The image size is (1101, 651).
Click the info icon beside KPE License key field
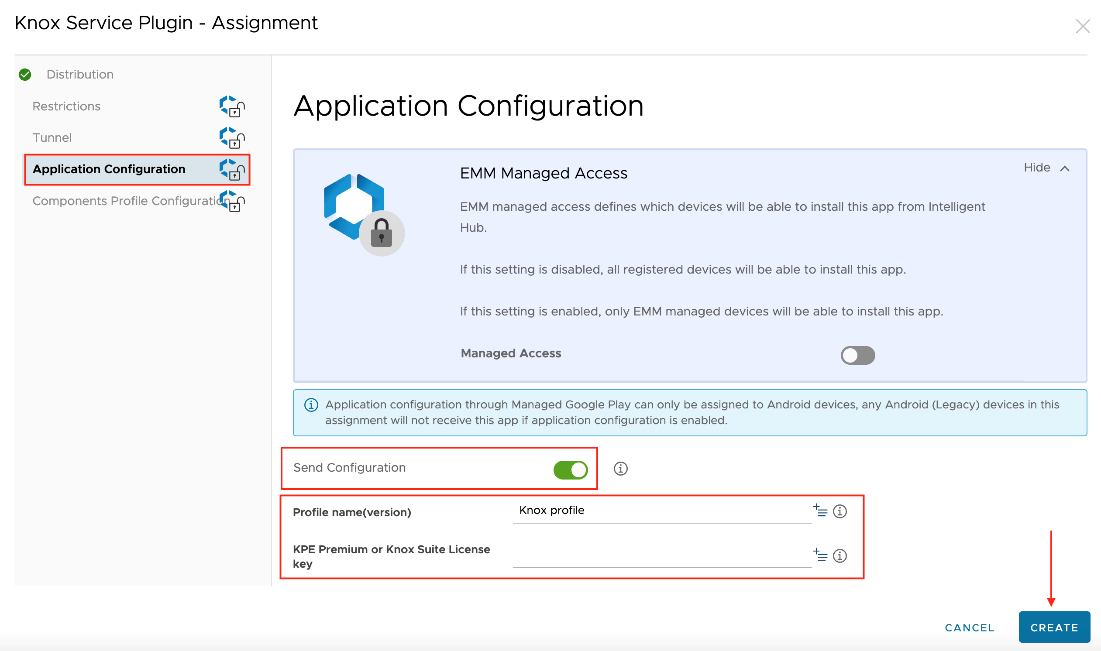[x=840, y=555]
